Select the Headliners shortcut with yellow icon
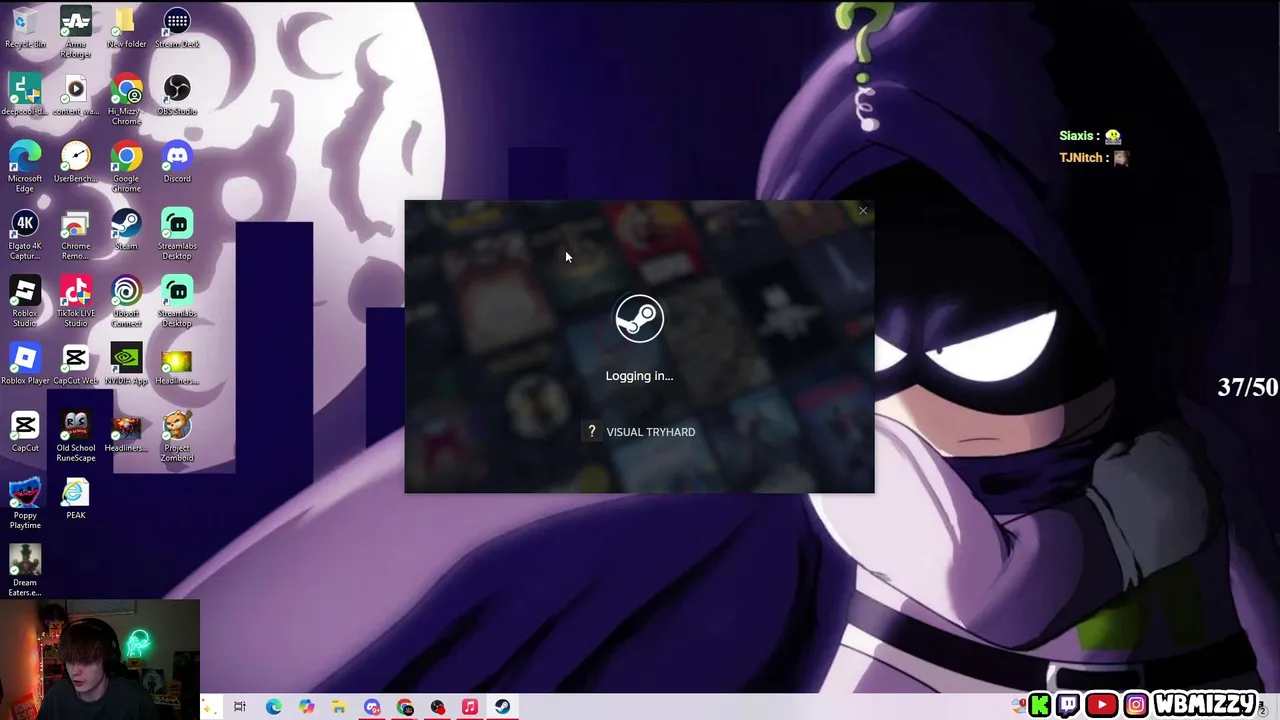1280x720 pixels. pyautogui.click(x=177, y=364)
